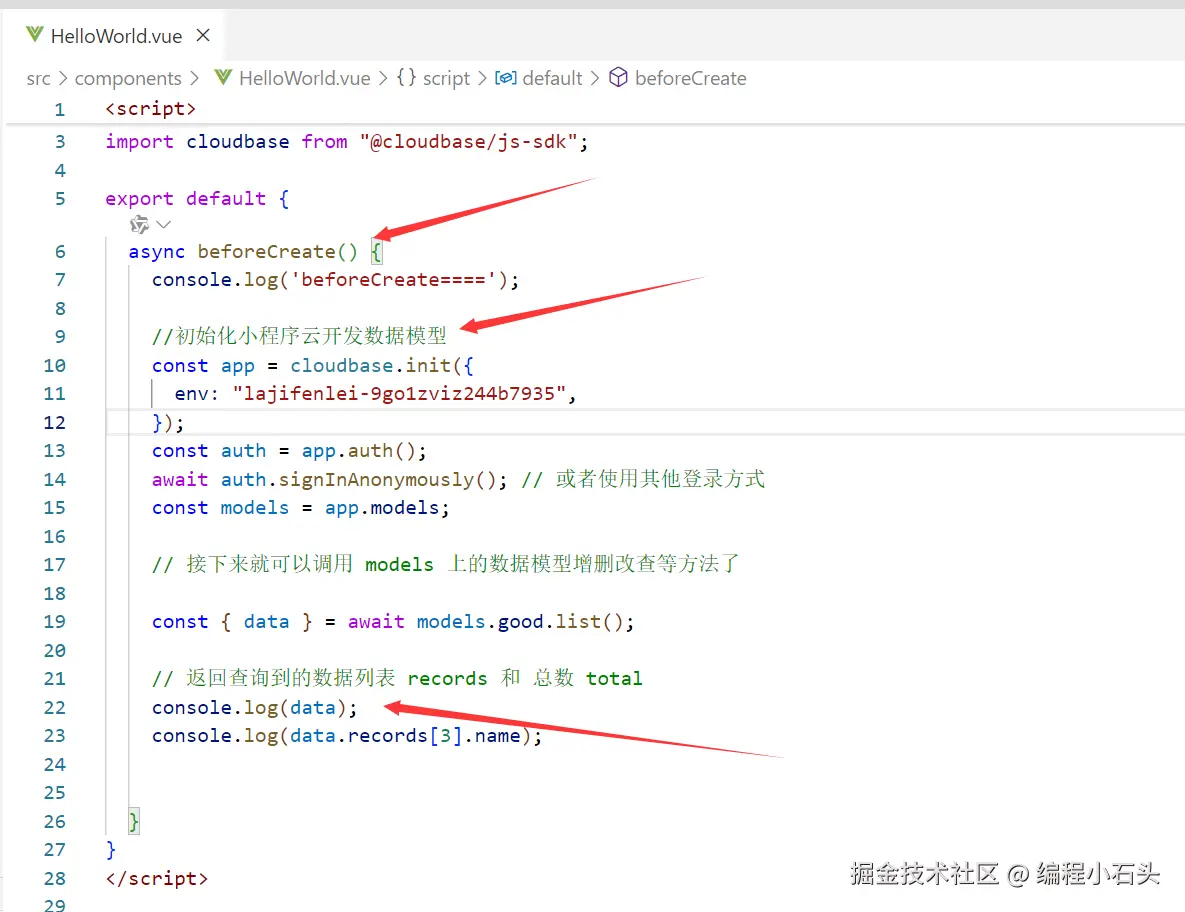Select the HelloWorld.vue editor tab

(x=116, y=36)
